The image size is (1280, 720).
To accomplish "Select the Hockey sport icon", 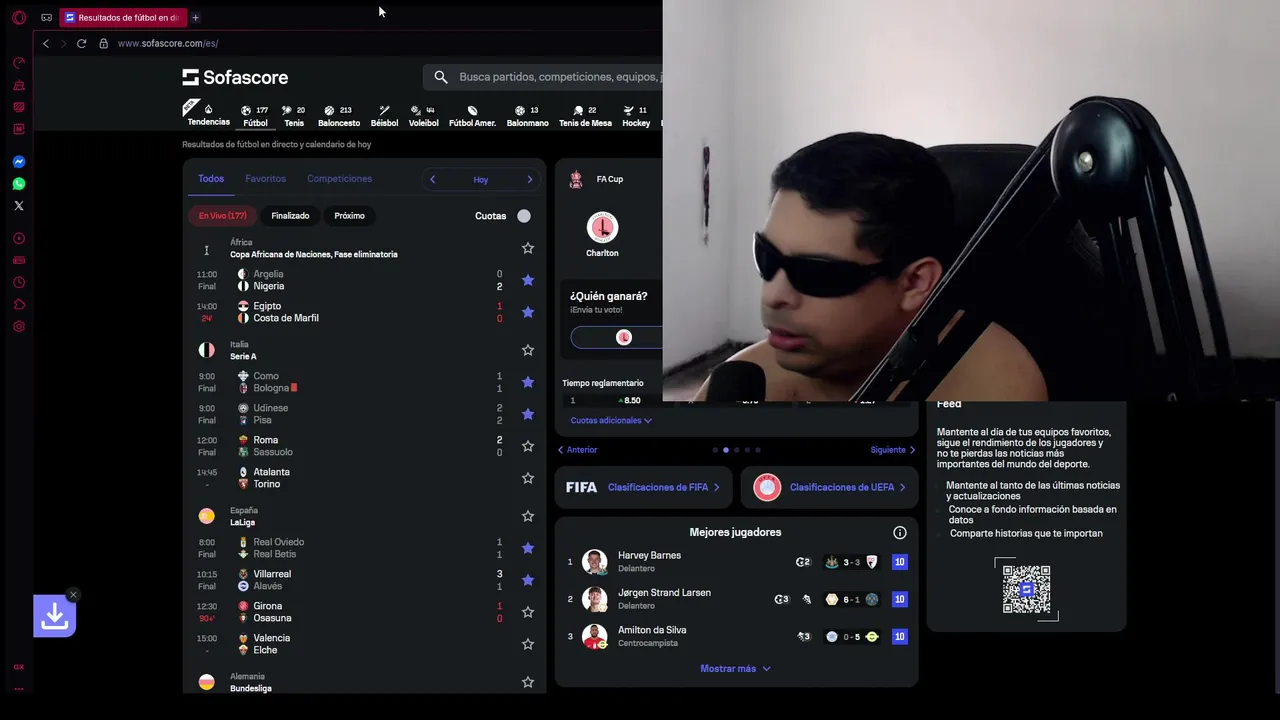I will (636, 116).
